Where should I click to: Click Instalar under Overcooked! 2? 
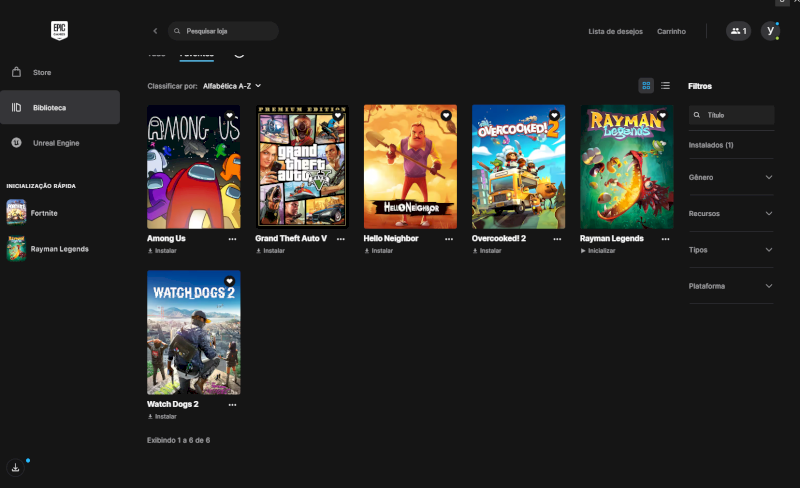490,251
